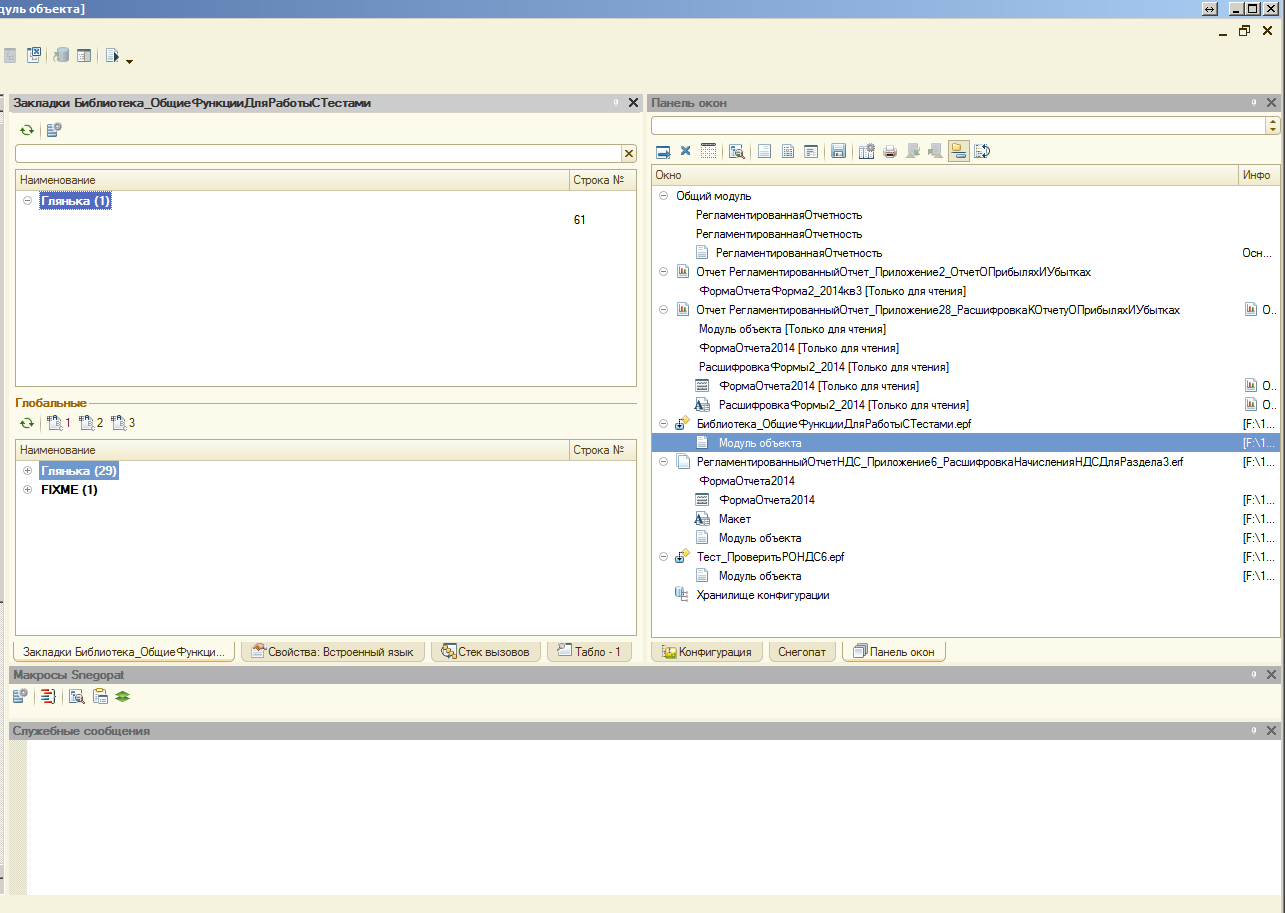Click spinner arrows of Панель окон filter field

click(x=1272, y=125)
